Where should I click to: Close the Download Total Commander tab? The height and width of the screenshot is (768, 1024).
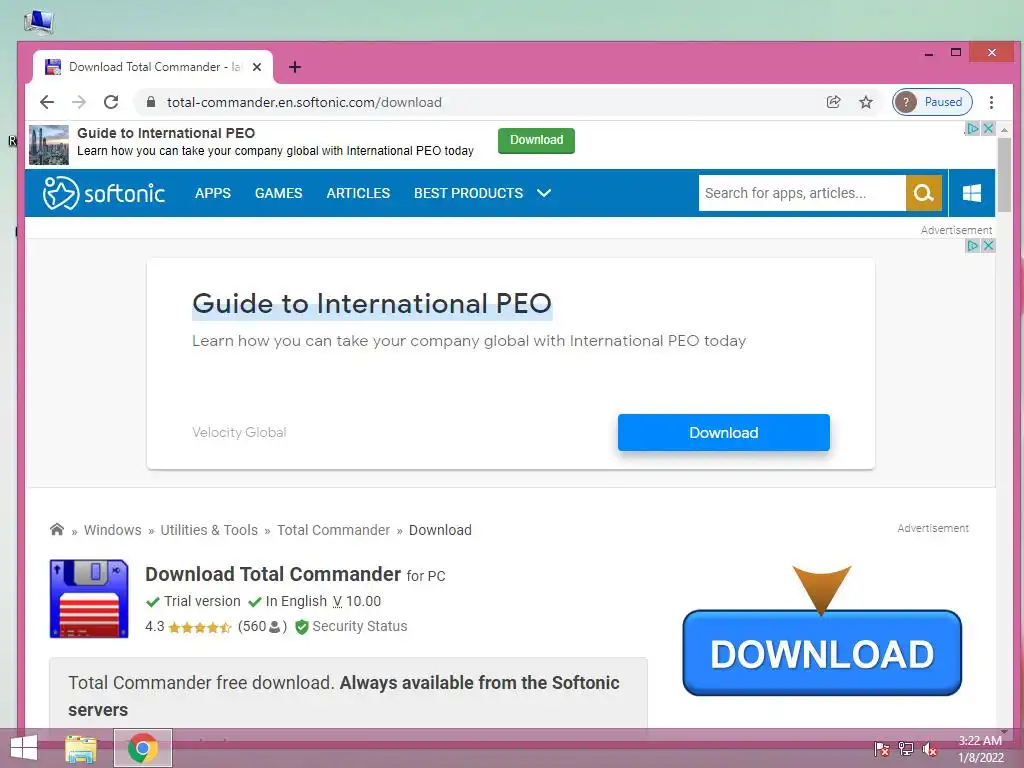tap(257, 67)
